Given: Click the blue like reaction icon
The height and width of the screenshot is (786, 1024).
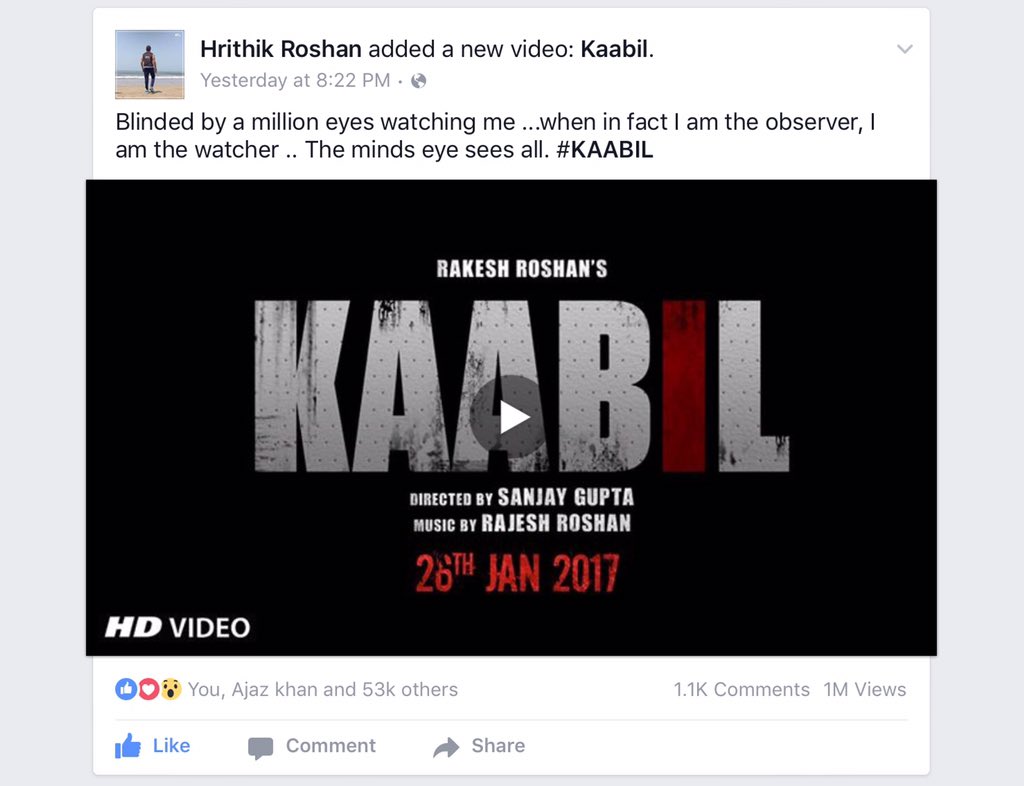Looking at the screenshot, I should (126, 689).
